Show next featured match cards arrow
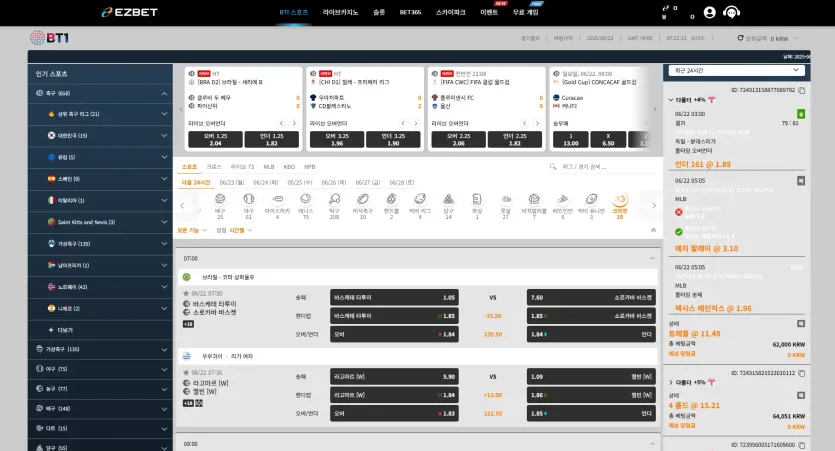The image size is (835, 451). coord(654,109)
